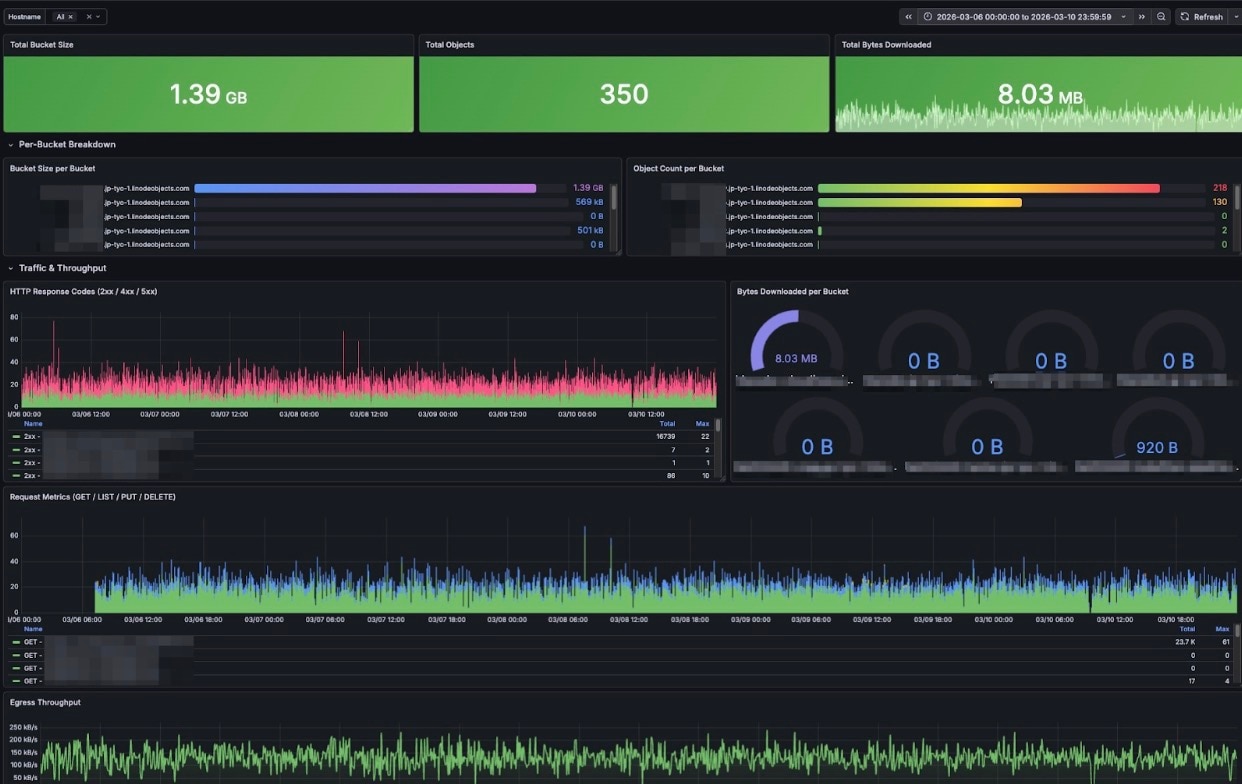Shift time range later with the » arrow
Screen dimensions: 1242x784
tap(1142, 16)
